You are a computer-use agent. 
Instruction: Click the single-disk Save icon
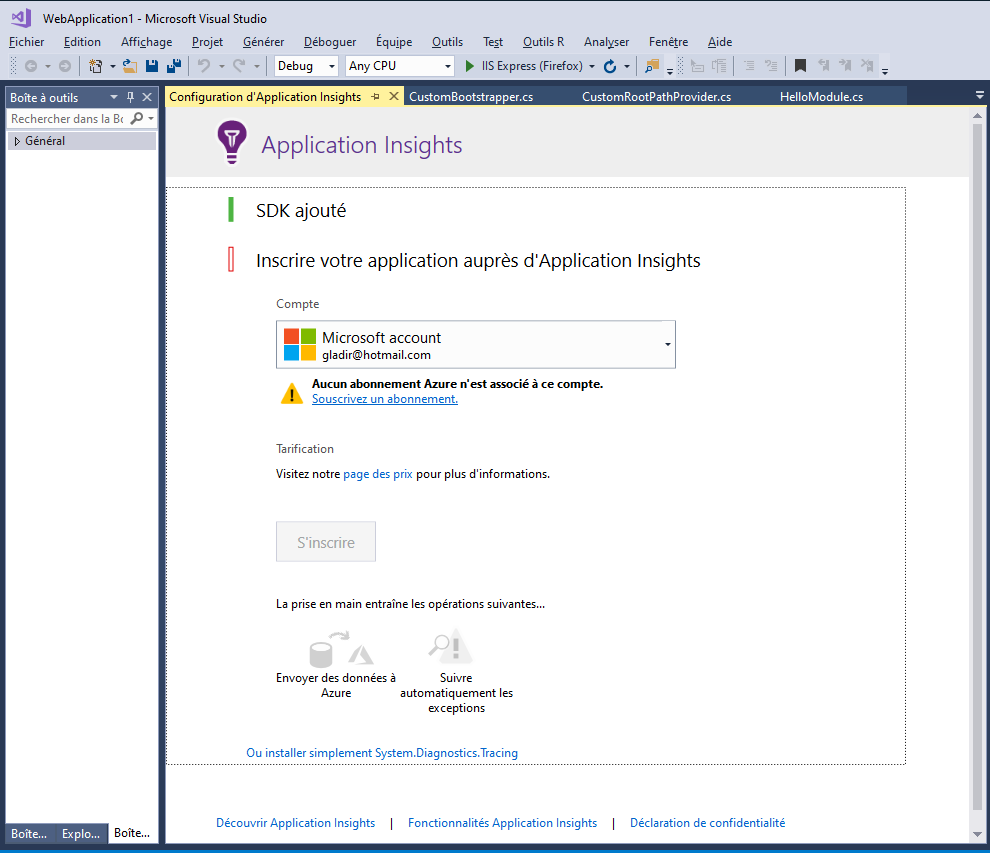[x=152, y=66]
